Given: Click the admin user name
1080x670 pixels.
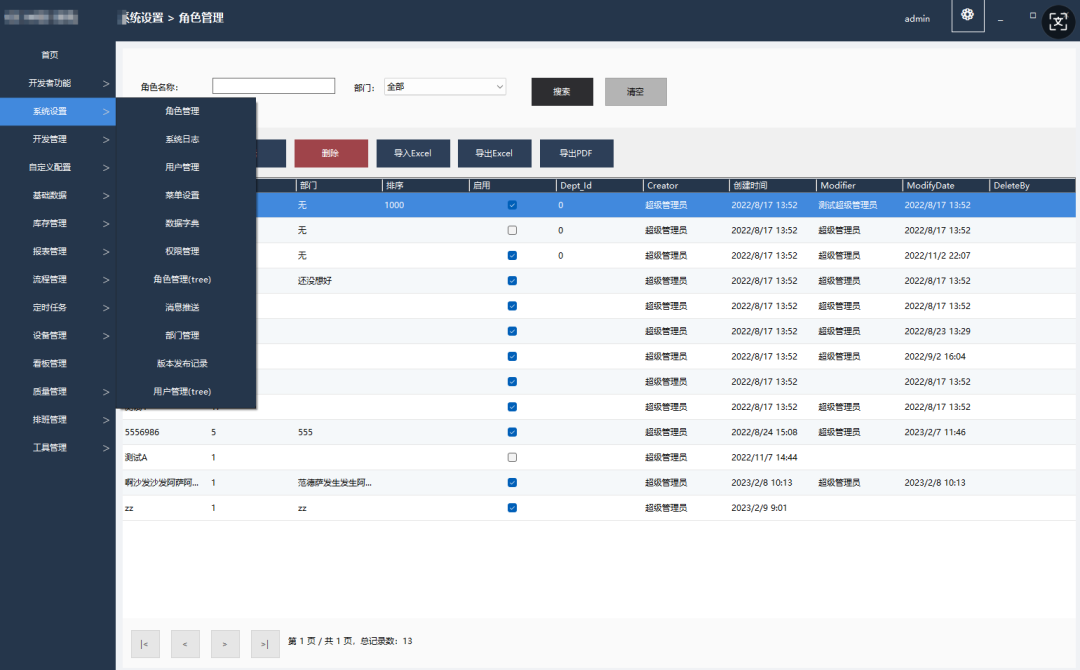Looking at the screenshot, I should coord(917,19).
